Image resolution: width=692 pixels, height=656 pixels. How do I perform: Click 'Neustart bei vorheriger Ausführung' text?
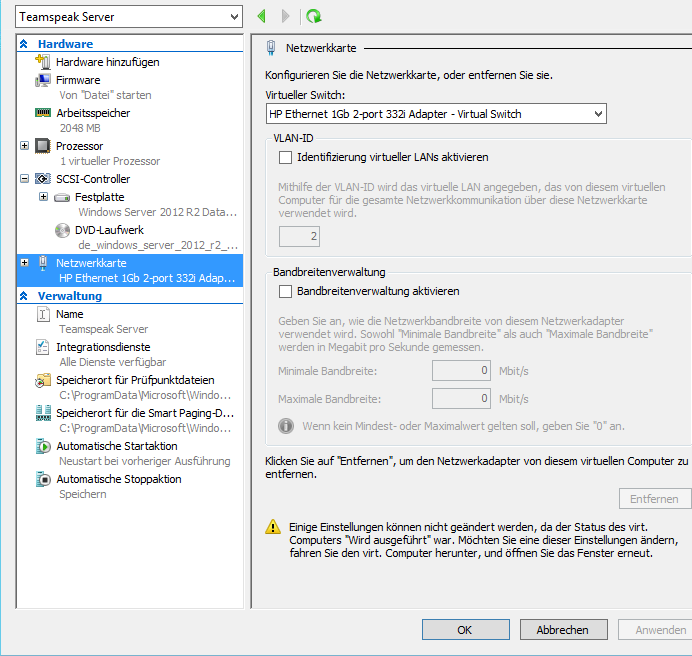pos(145,461)
